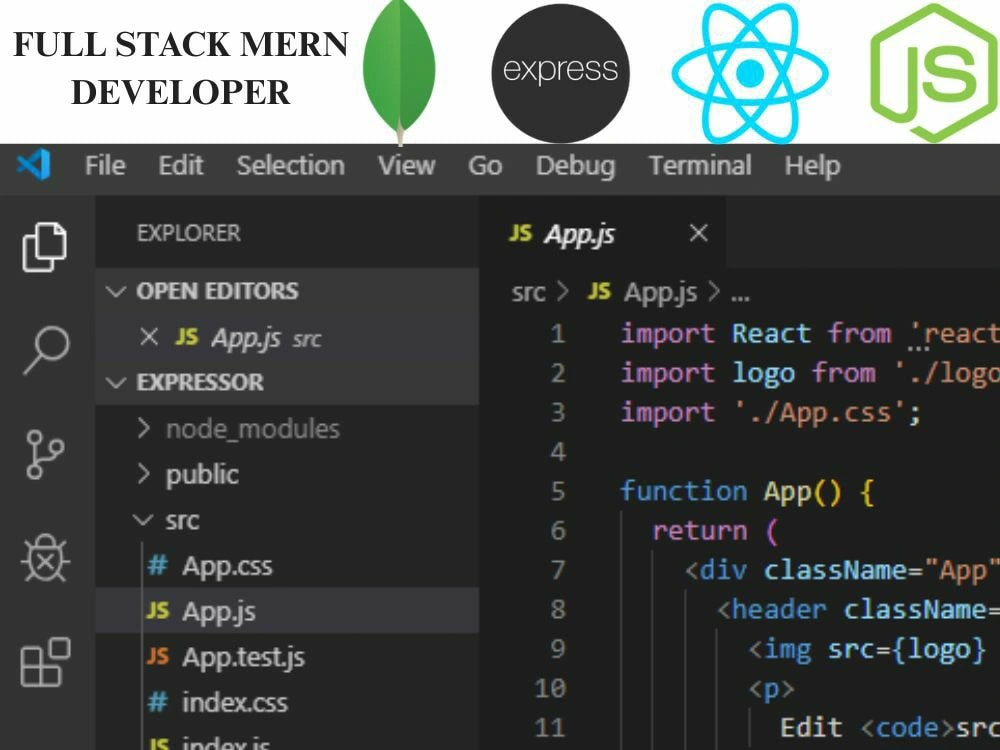Viewport: 1000px width, 750px height.
Task: Open the Debug bug icon
Action: tap(45, 558)
